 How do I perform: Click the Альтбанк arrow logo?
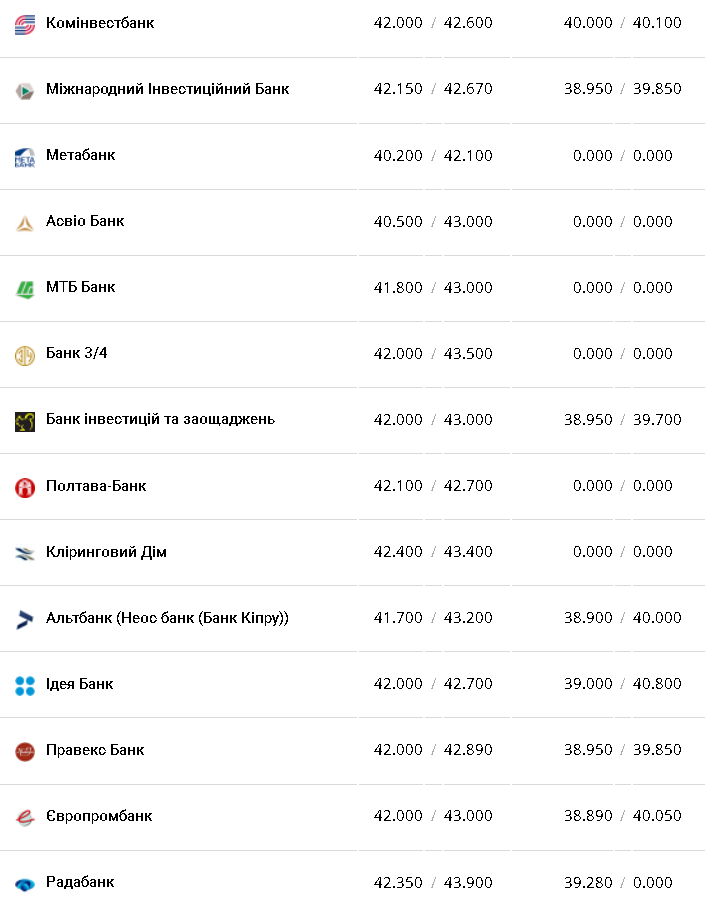click(25, 620)
